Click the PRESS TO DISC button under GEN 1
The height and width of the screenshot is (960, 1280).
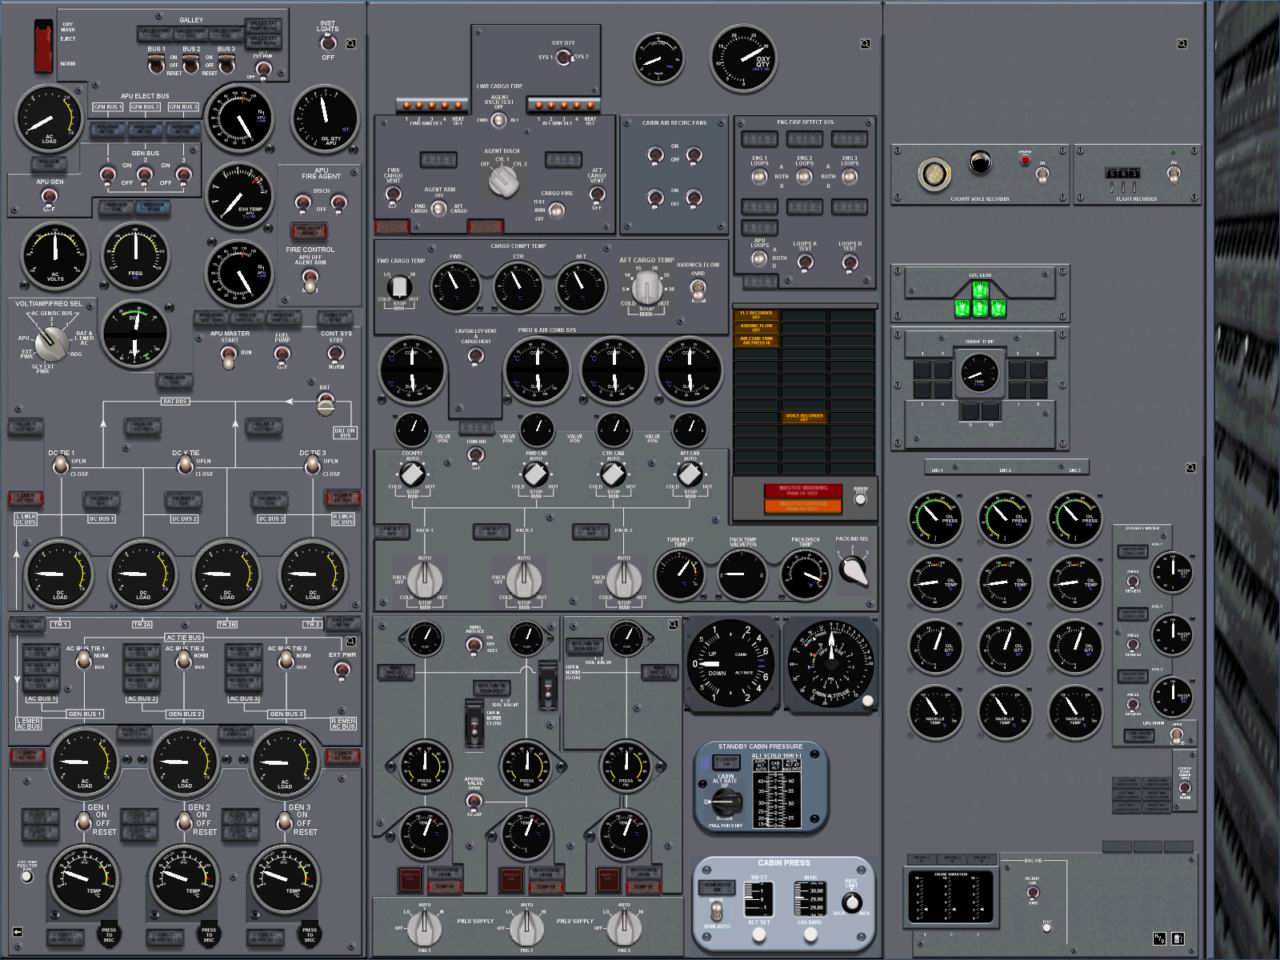[x=108, y=934]
